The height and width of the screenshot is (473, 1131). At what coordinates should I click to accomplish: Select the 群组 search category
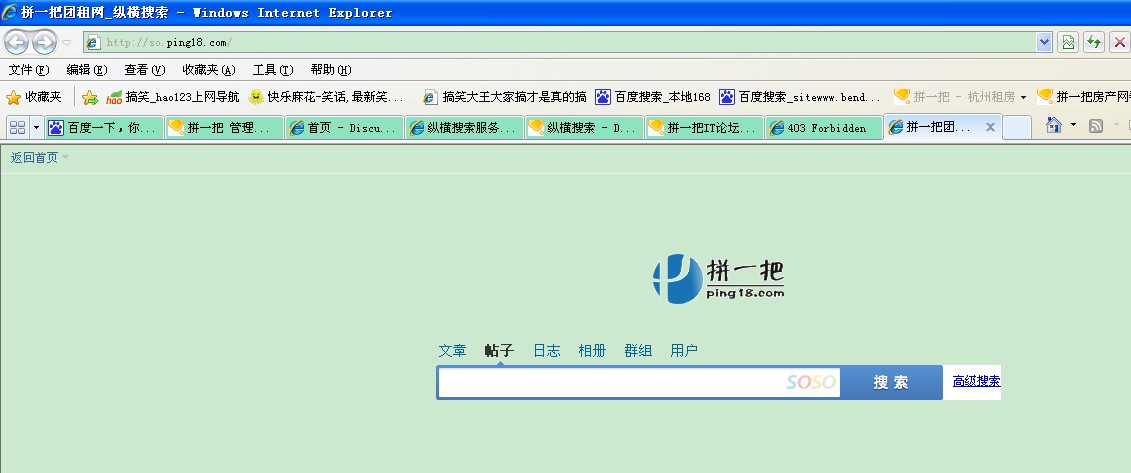click(638, 350)
